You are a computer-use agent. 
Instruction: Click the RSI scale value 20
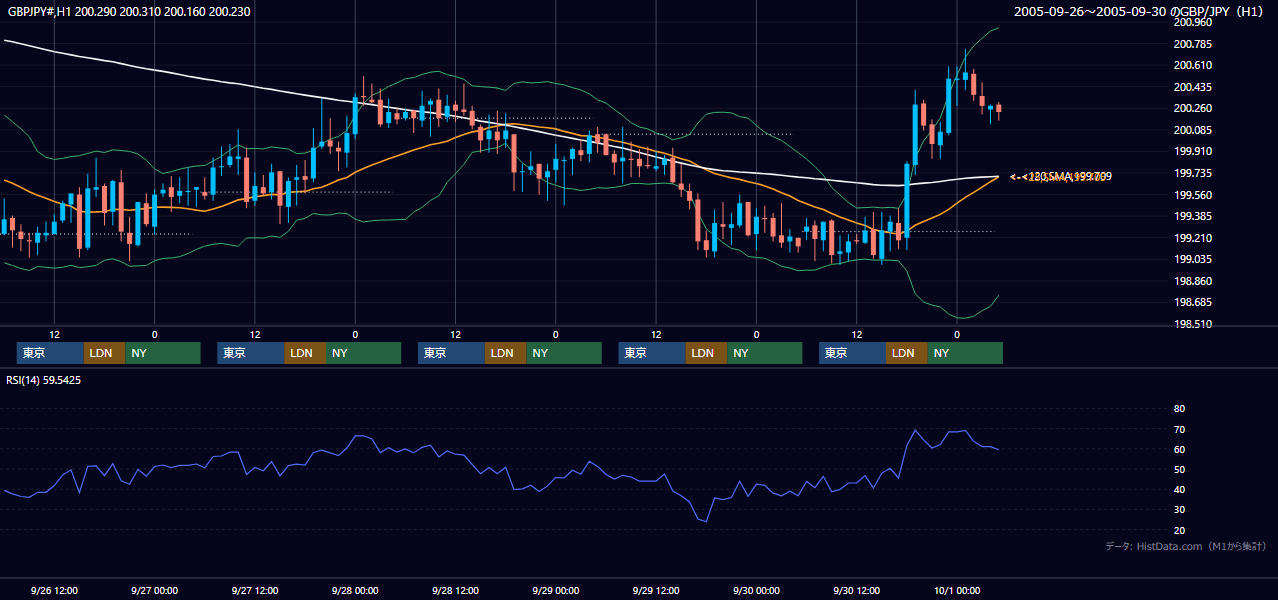click(x=1179, y=530)
